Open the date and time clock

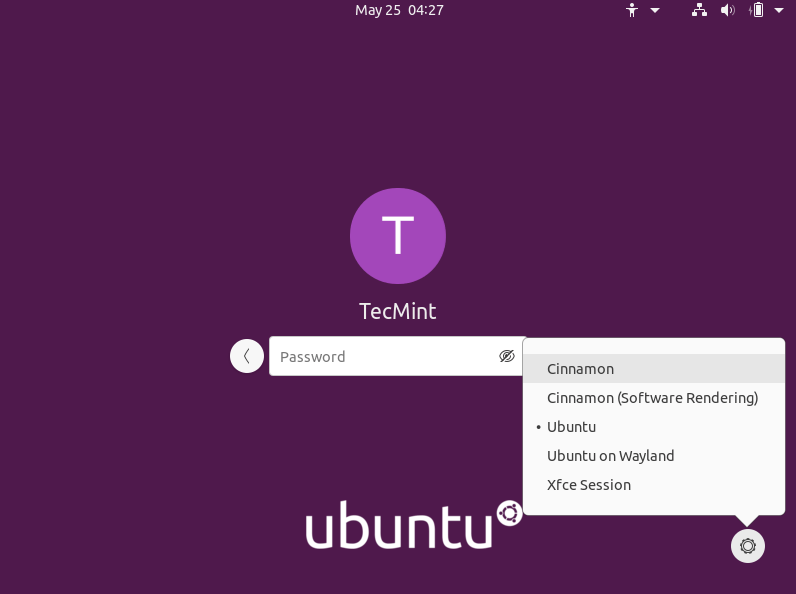[x=399, y=10]
